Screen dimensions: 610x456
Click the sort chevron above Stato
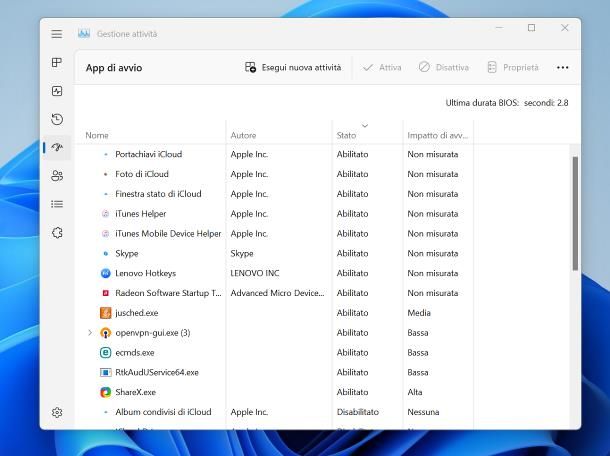[365, 126]
